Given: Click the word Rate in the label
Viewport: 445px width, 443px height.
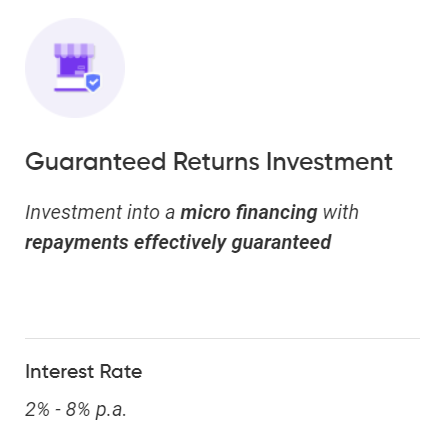Looking at the screenshot, I should tap(121, 372).
